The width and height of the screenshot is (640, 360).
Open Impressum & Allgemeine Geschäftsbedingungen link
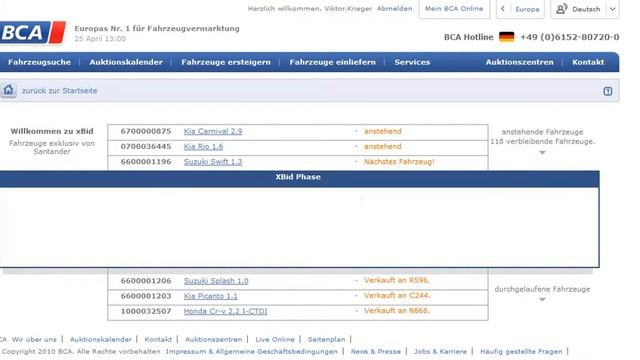(x=252, y=351)
